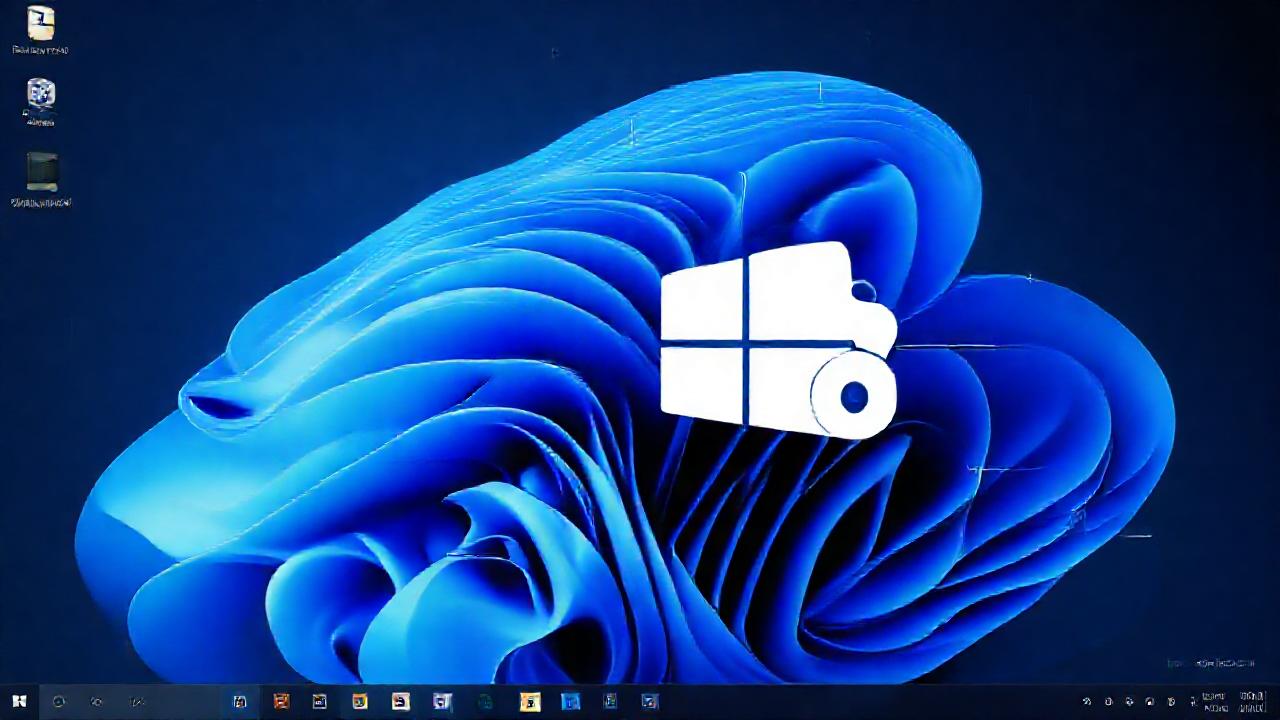This screenshot has height=720, width=1280.
Task: Select the beige desktop shortcut icon
Action: [x=41, y=23]
